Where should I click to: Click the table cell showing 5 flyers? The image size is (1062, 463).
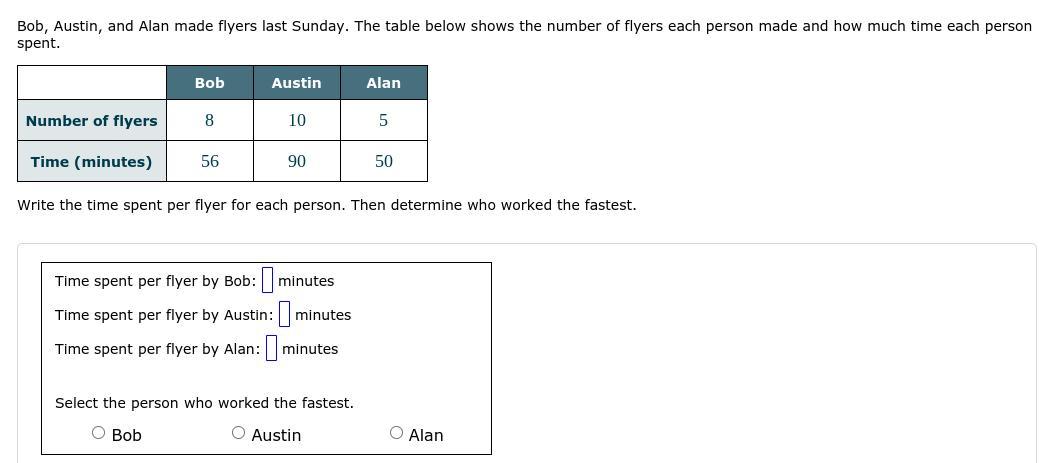(383, 120)
